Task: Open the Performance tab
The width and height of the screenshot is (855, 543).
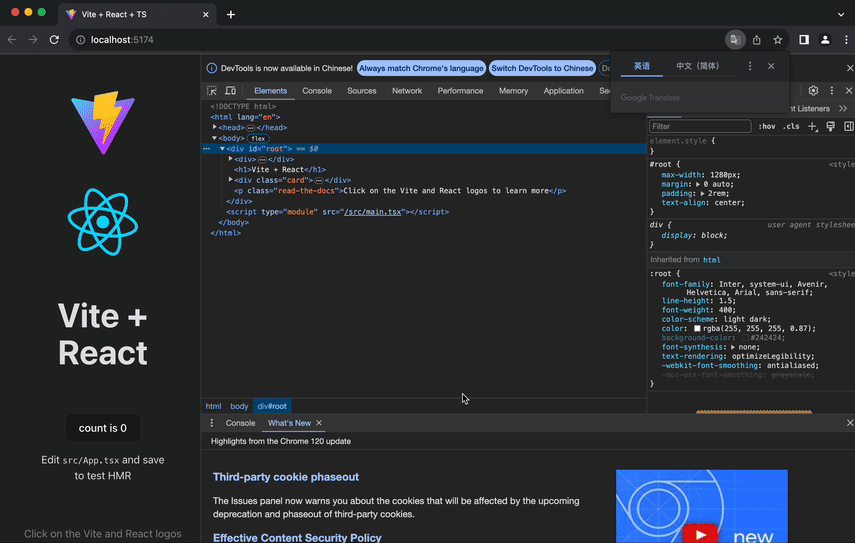Action: click(460, 91)
